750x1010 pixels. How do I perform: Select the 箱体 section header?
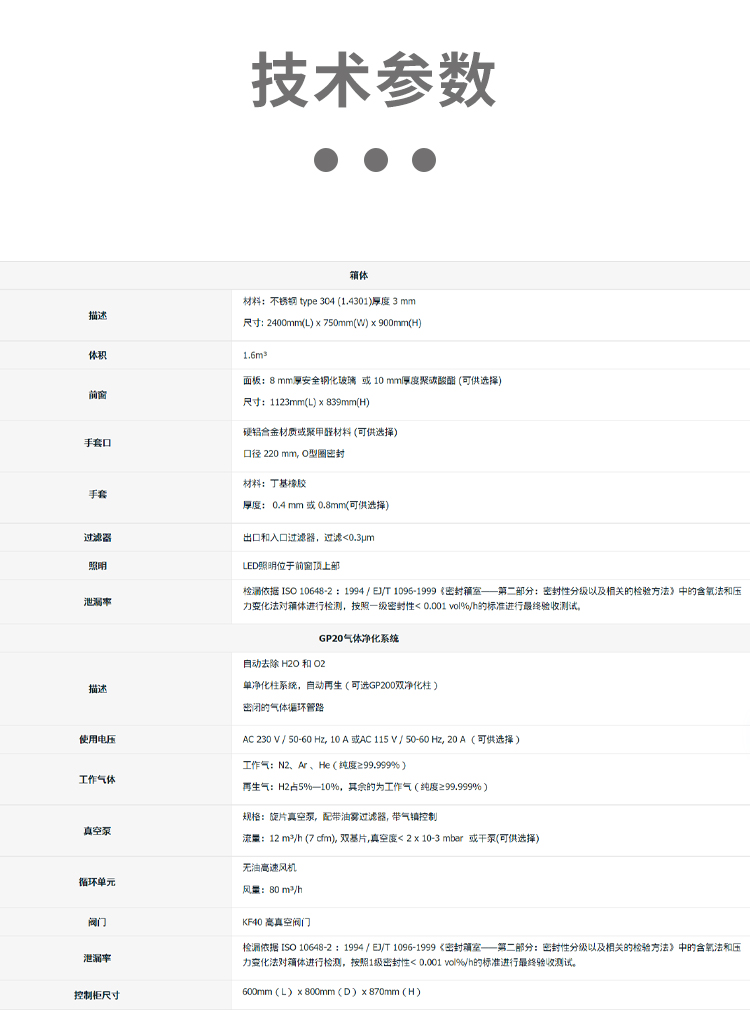click(359, 275)
